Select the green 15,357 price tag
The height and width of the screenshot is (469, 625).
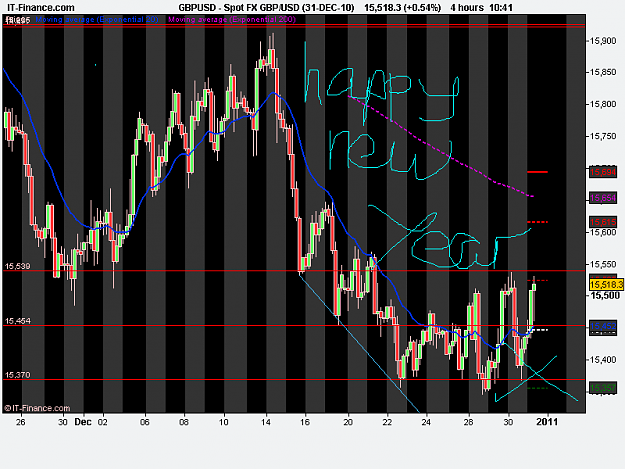603,388
